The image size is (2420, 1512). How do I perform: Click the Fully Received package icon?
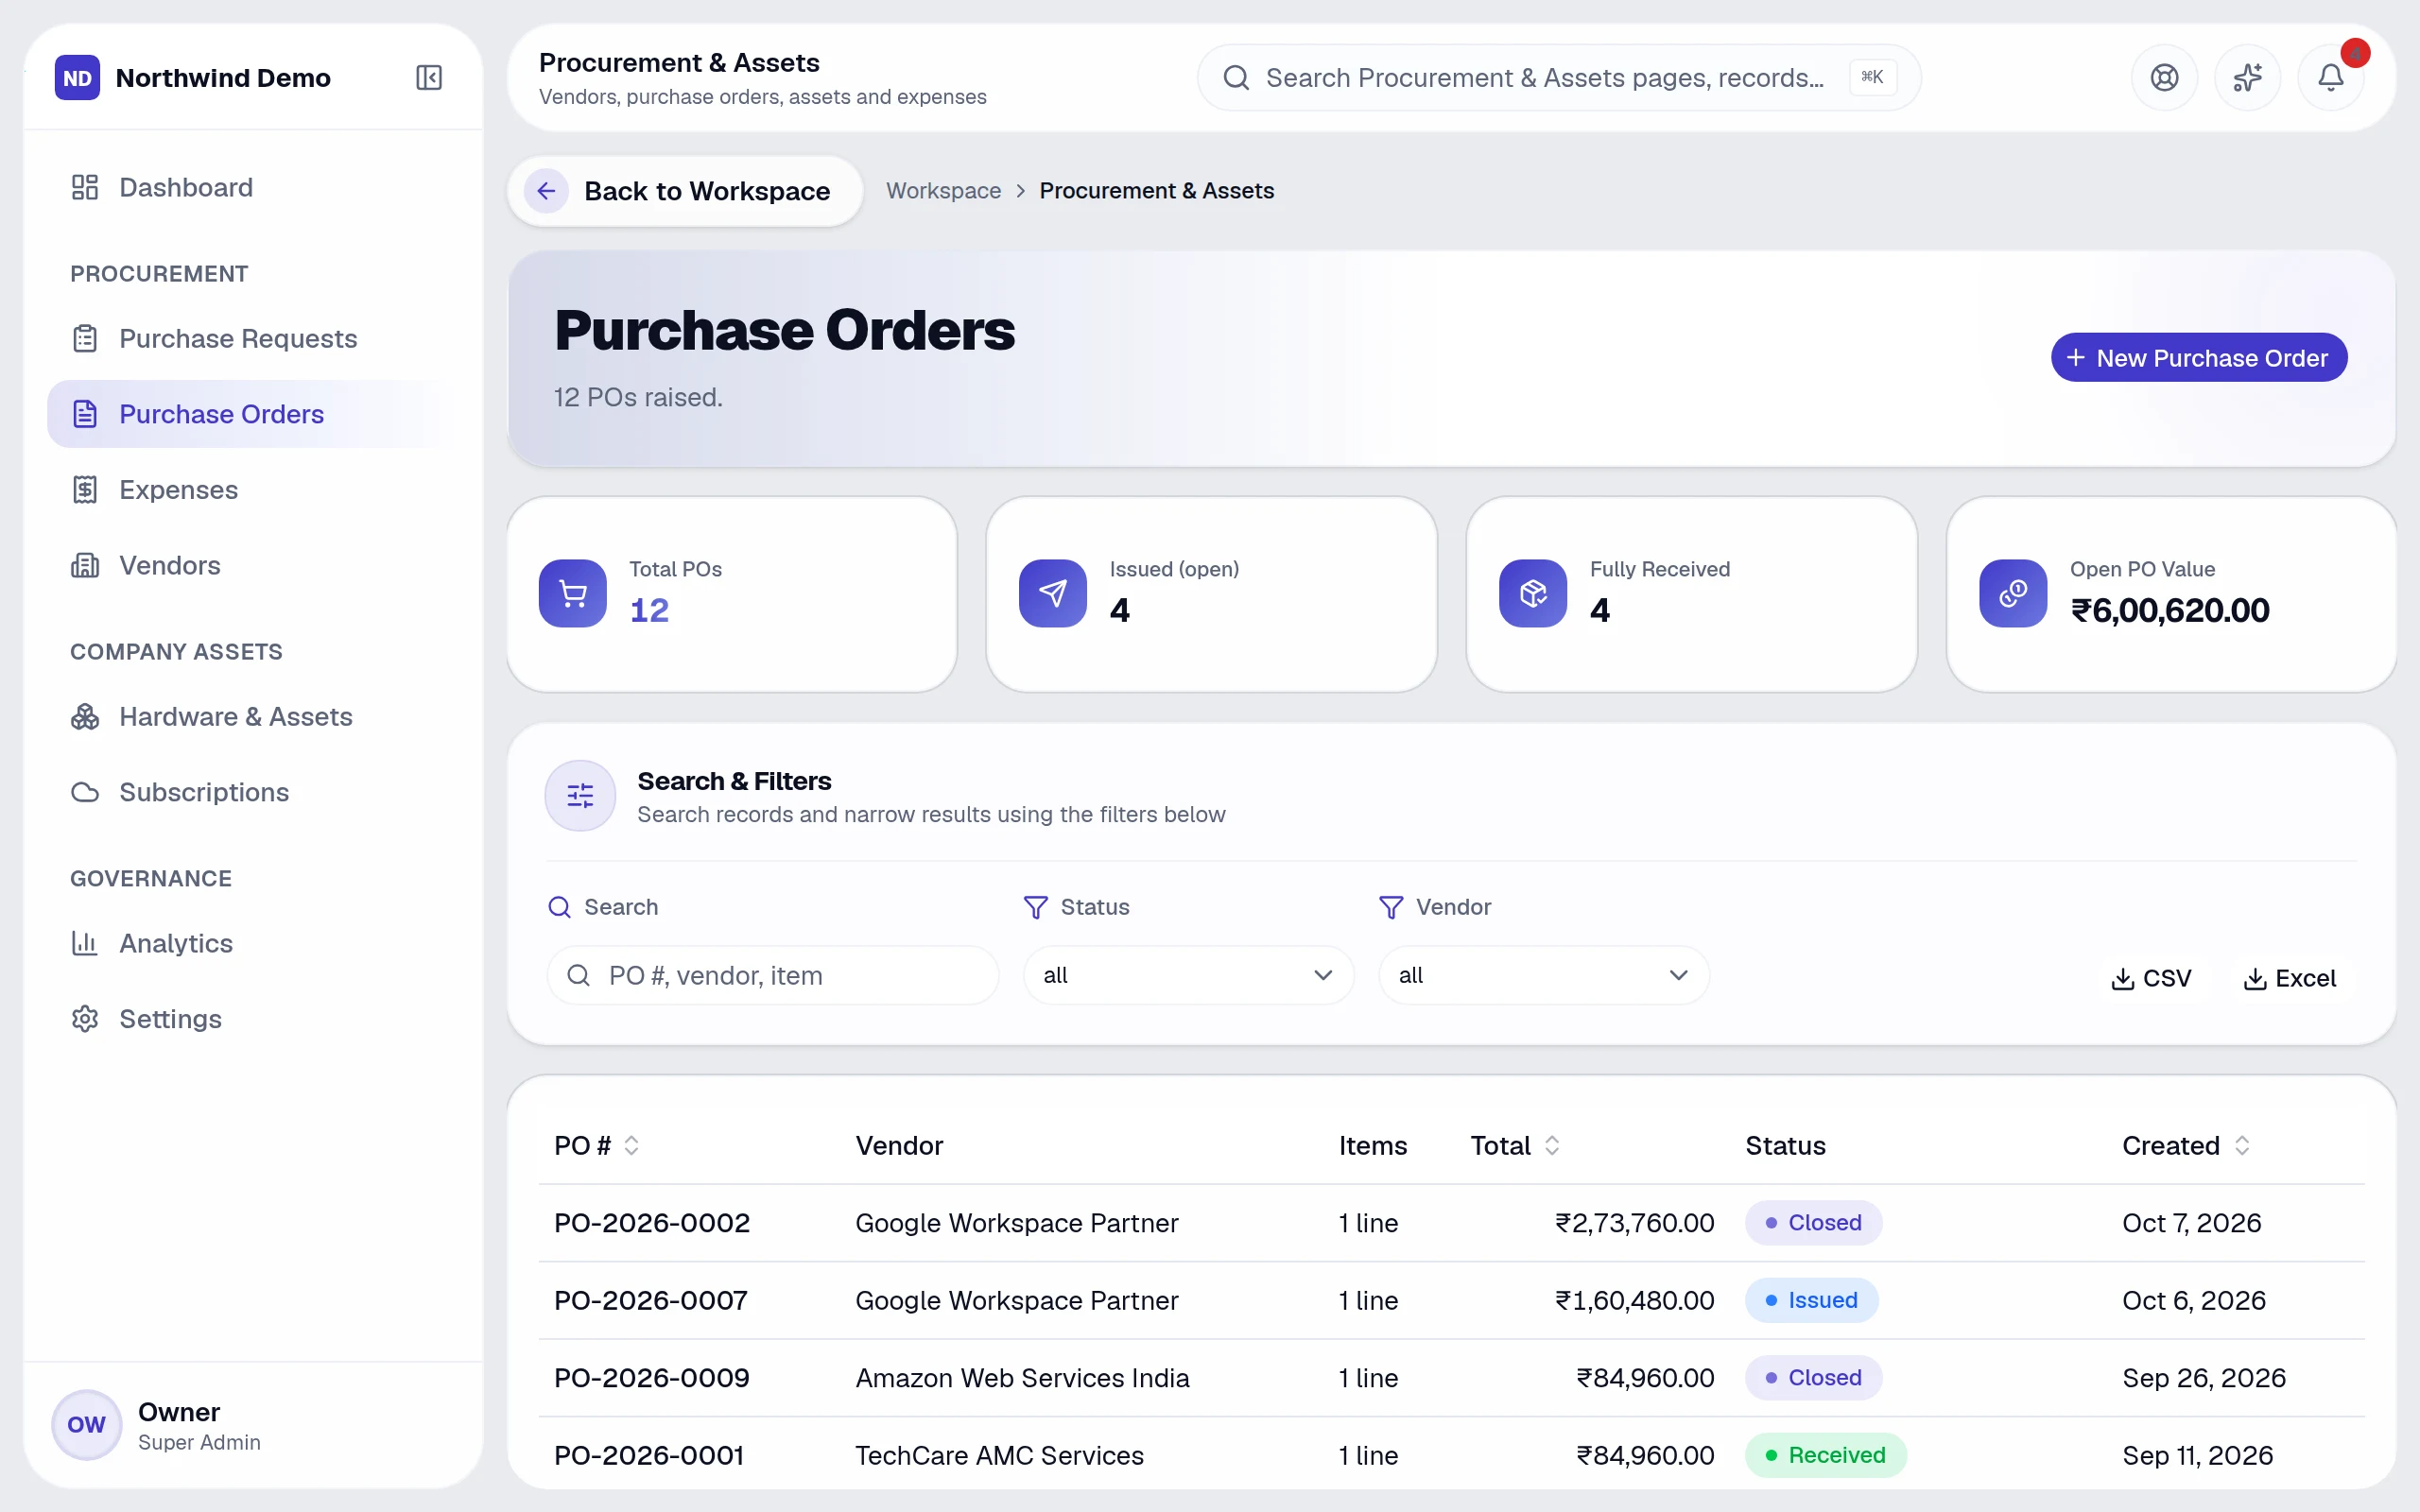(1533, 593)
